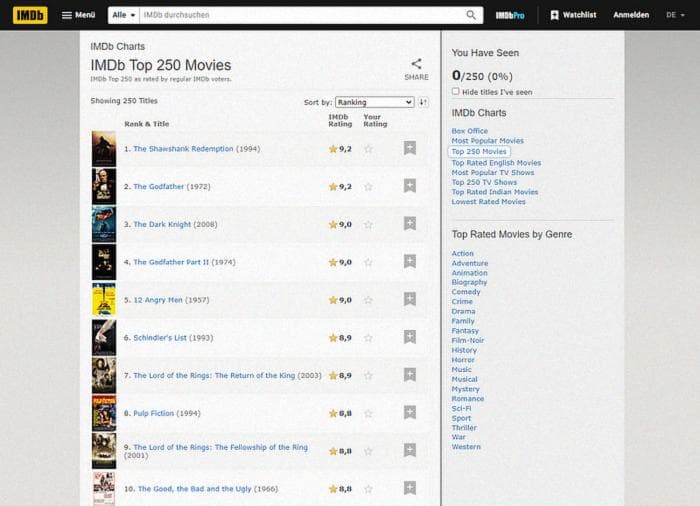Add The Shawshank Redemption to watchlist
700x506 pixels.
pyautogui.click(x=410, y=148)
